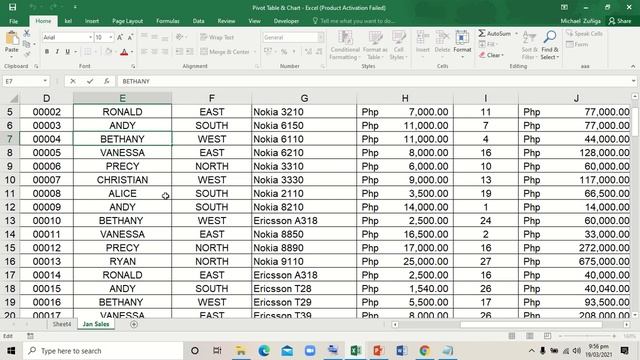Click the Save disk icon in title bar

click(13, 7)
